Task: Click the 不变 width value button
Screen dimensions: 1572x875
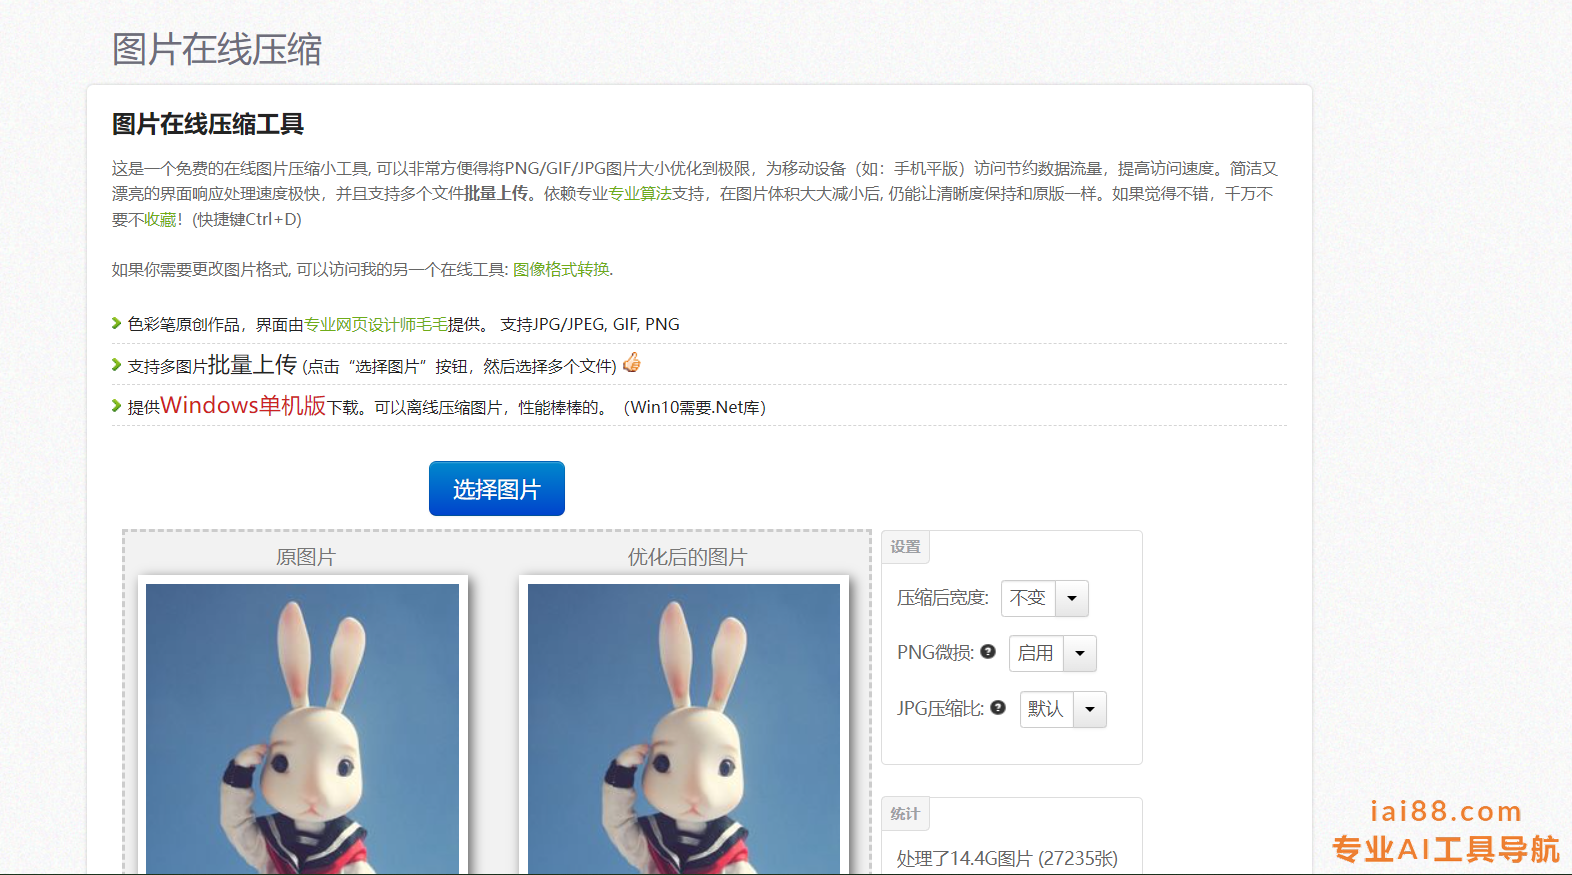Action: pos(1028,599)
